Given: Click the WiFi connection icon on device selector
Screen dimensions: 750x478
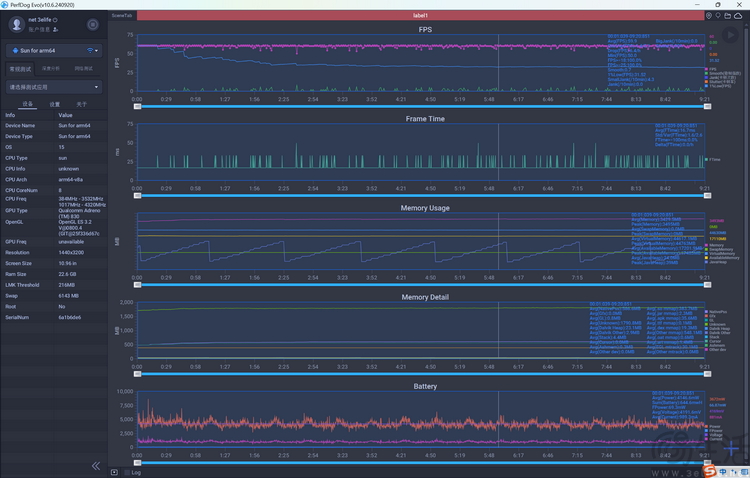Looking at the screenshot, I should [90, 51].
